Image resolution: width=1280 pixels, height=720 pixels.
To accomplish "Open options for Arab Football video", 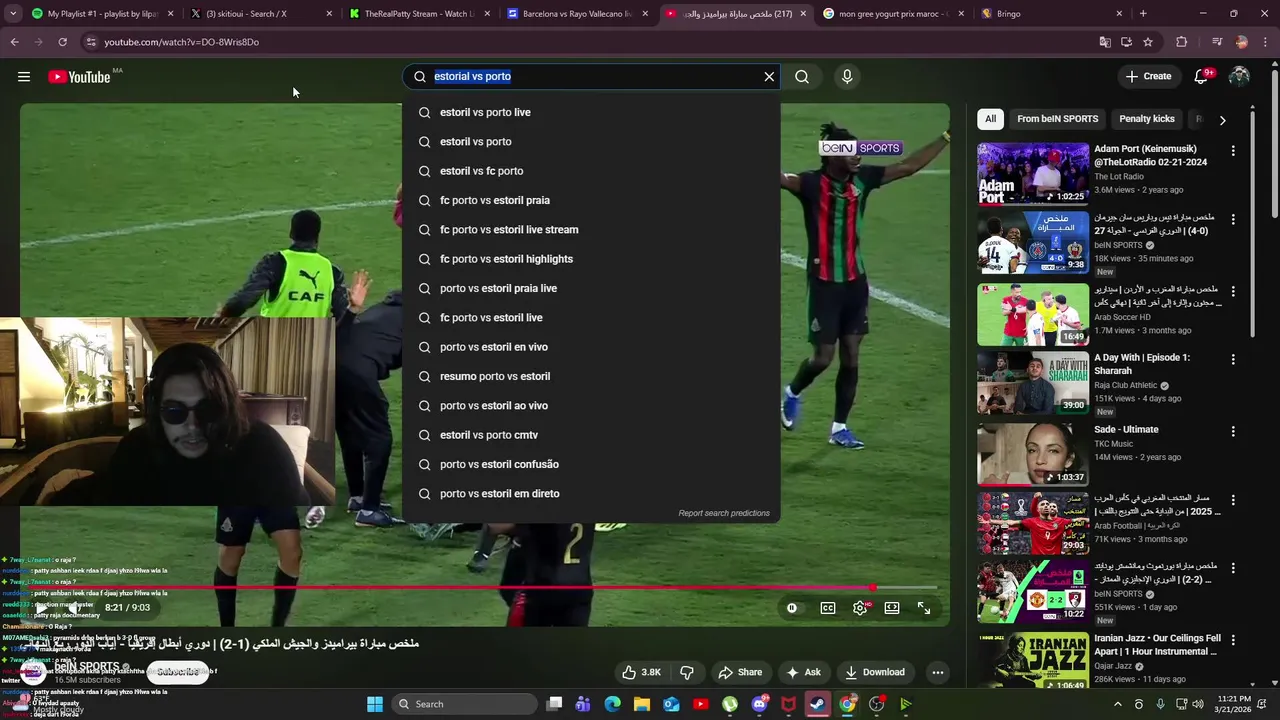I will [x=1233, y=499].
